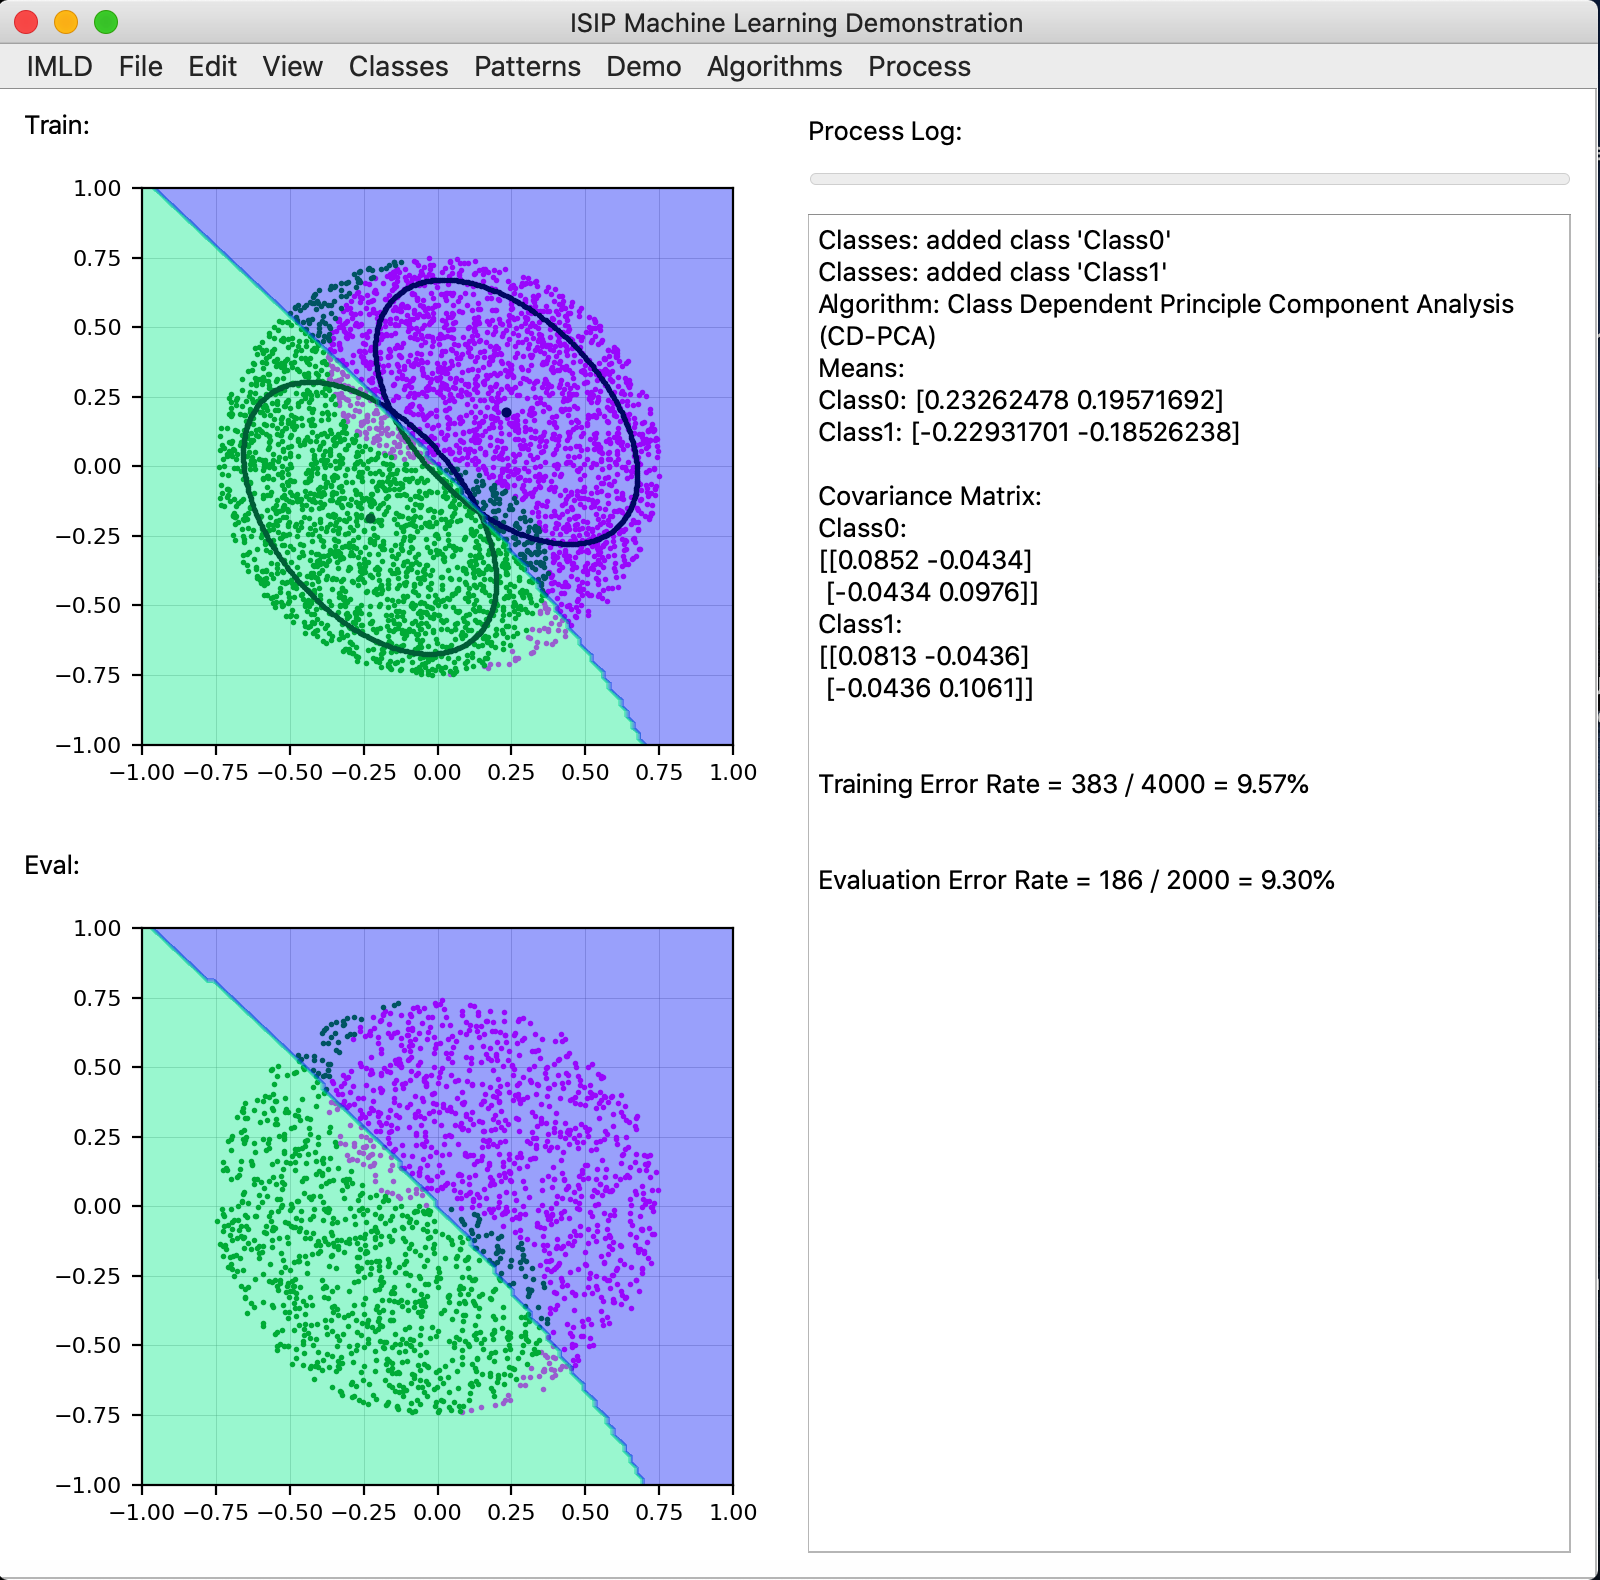
Task: Open the IMLD menu
Action: pos(59,67)
